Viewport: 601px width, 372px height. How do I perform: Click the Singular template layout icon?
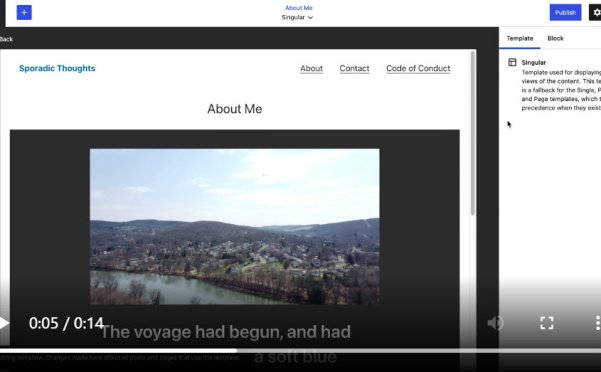pyautogui.click(x=512, y=62)
